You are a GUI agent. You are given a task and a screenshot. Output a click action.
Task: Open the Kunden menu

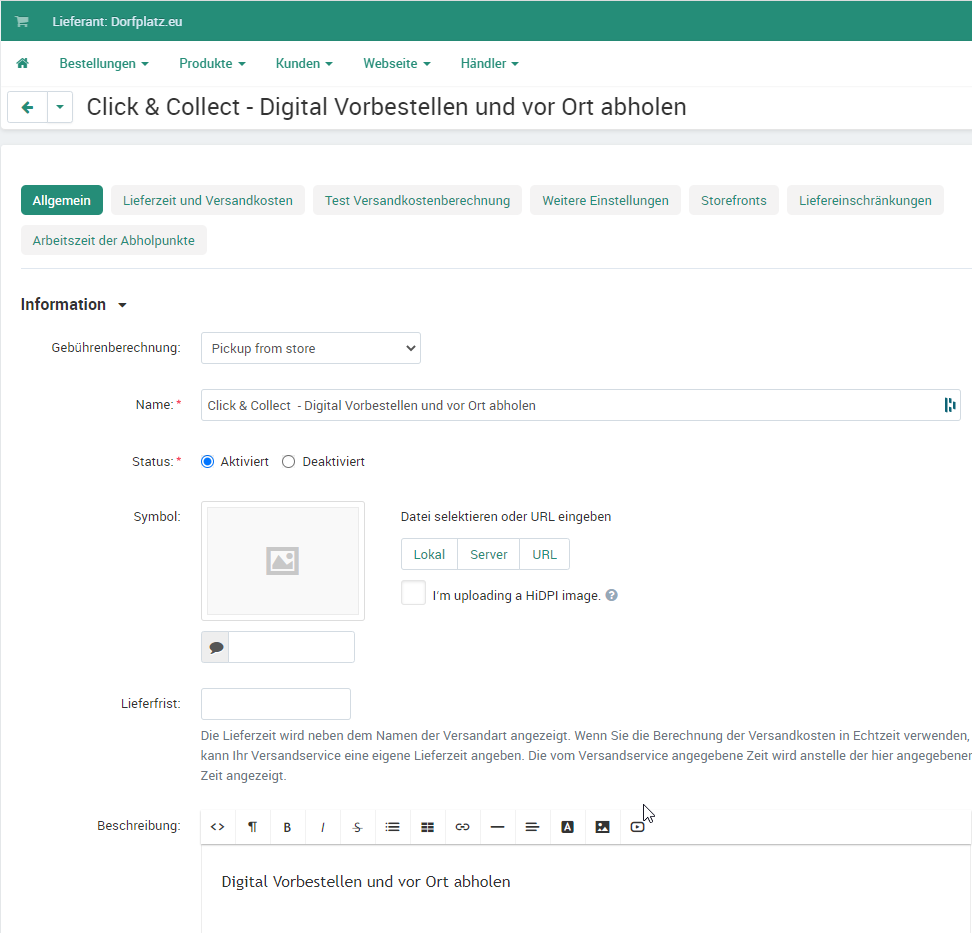point(304,63)
